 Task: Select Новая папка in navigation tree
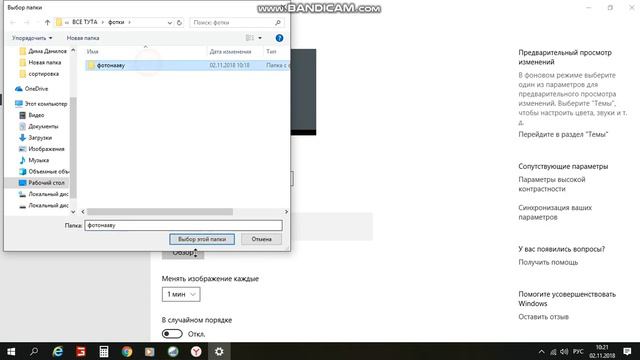pyautogui.click(x=40, y=62)
